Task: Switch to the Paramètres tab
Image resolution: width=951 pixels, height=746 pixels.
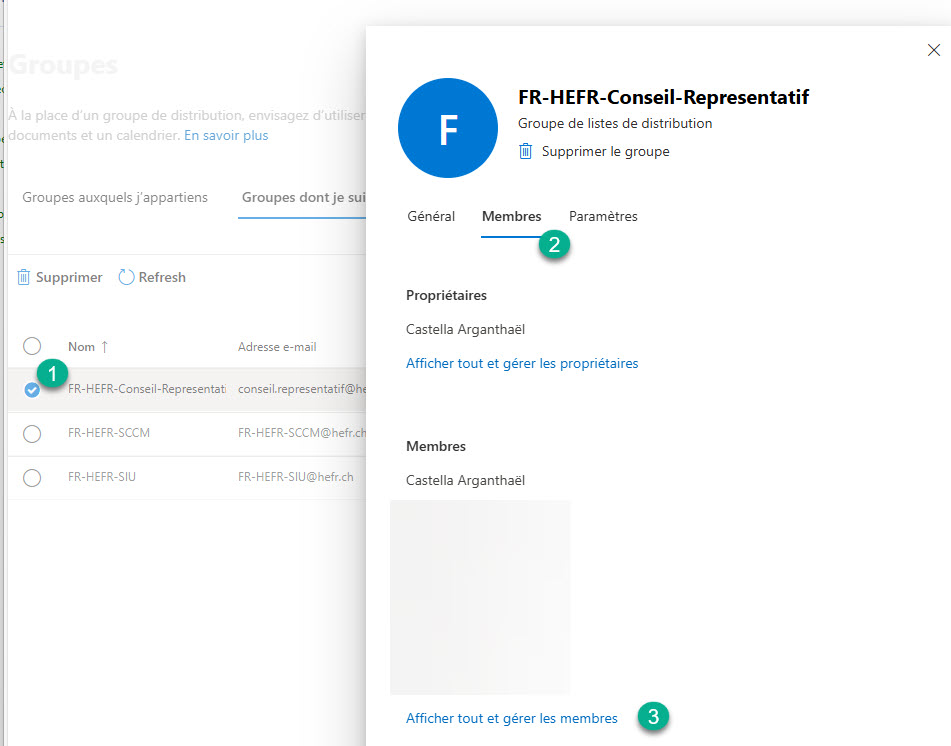Action: click(603, 216)
